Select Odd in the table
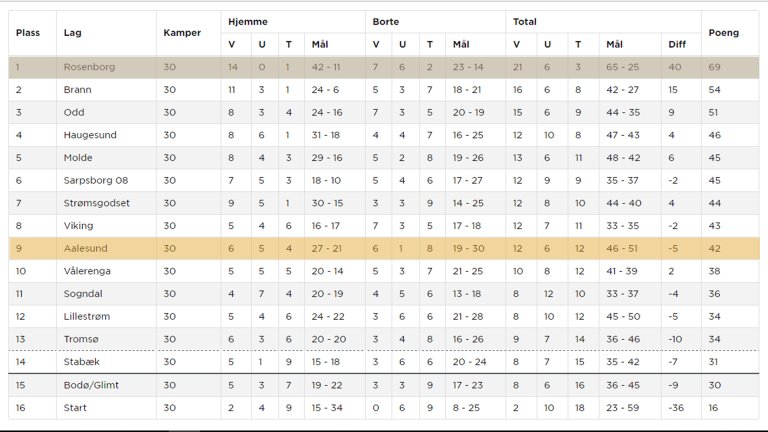768x432 pixels. 73,113
